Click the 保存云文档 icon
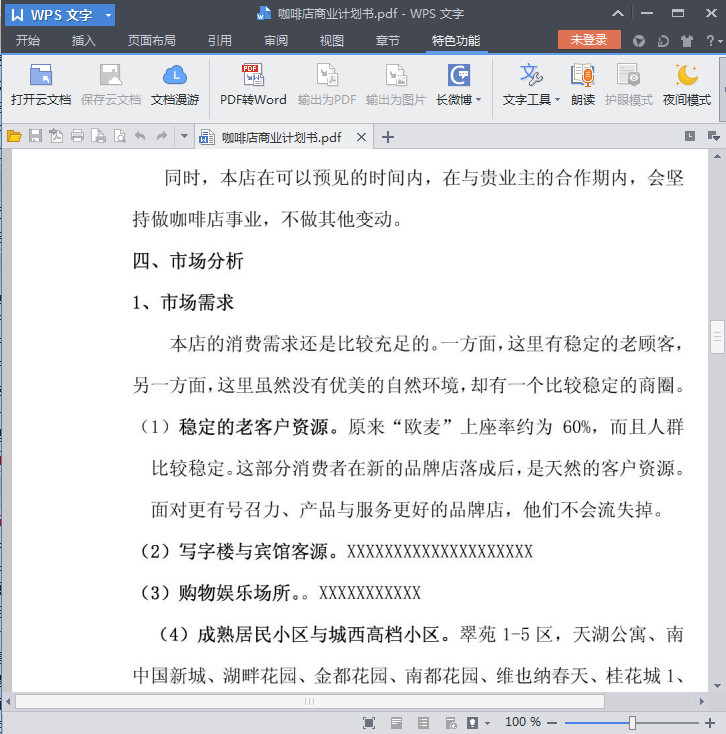 (110, 85)
